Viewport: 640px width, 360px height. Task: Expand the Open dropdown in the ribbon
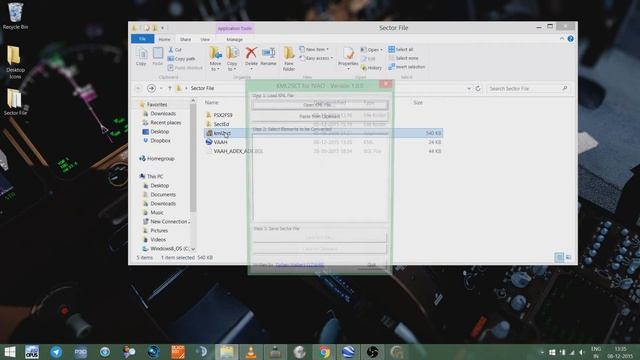[371, 50]
